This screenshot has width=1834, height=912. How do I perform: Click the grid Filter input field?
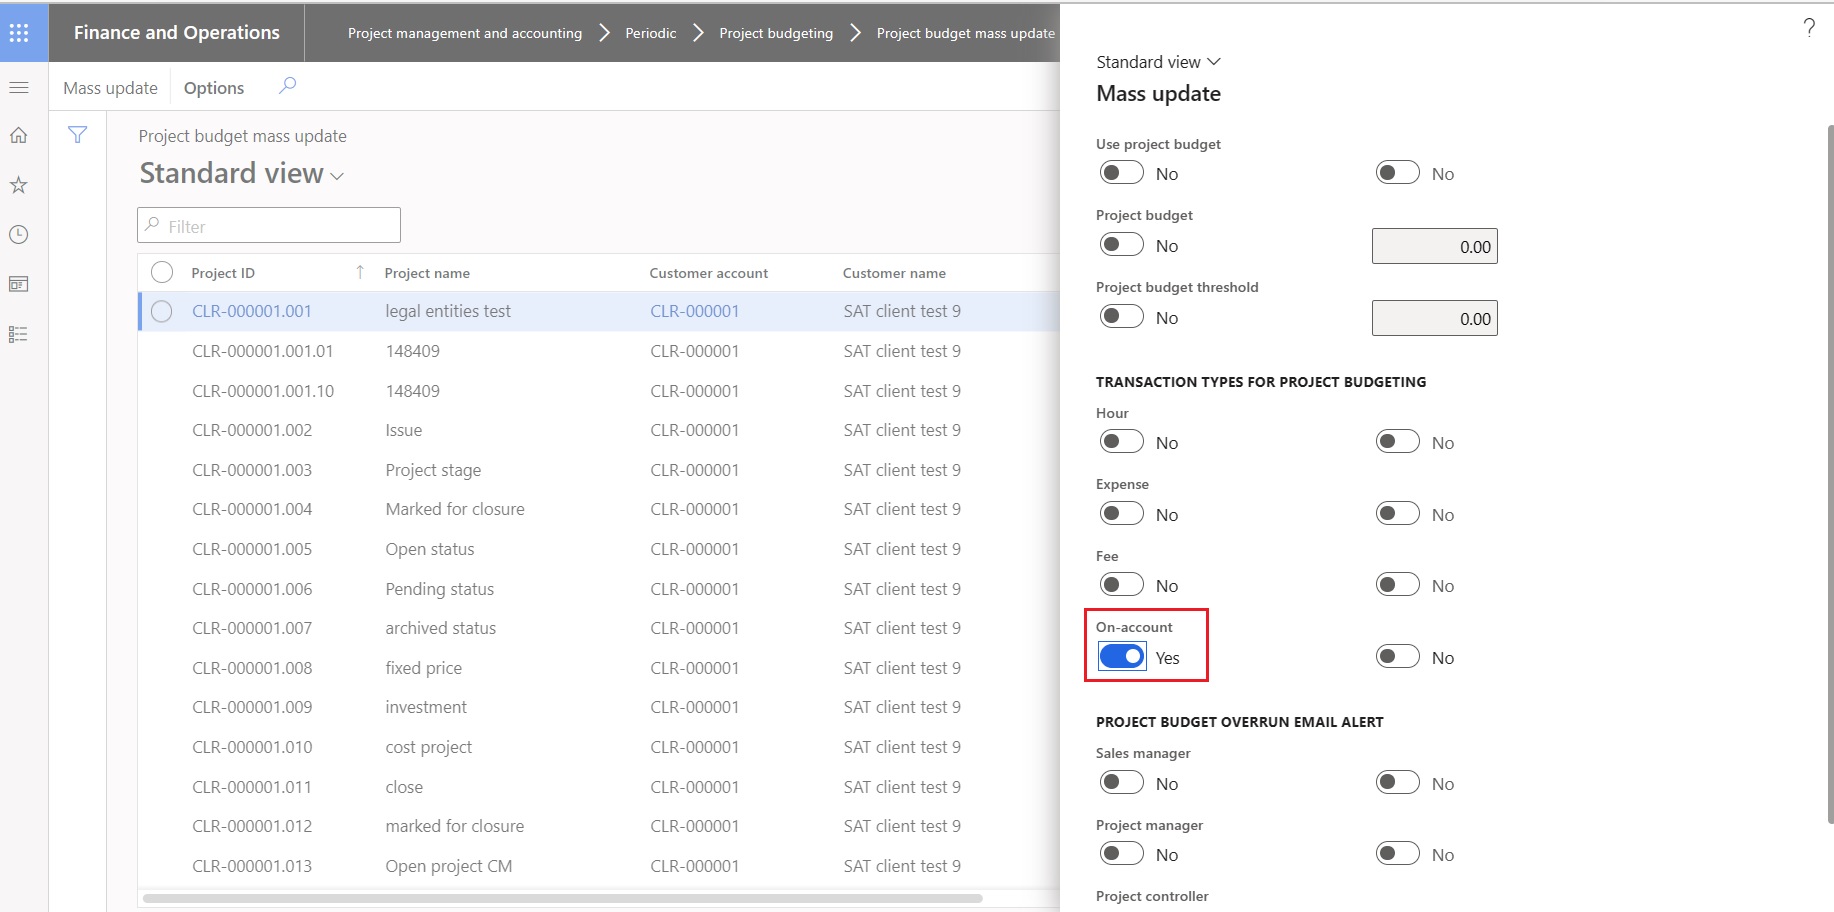269,225
